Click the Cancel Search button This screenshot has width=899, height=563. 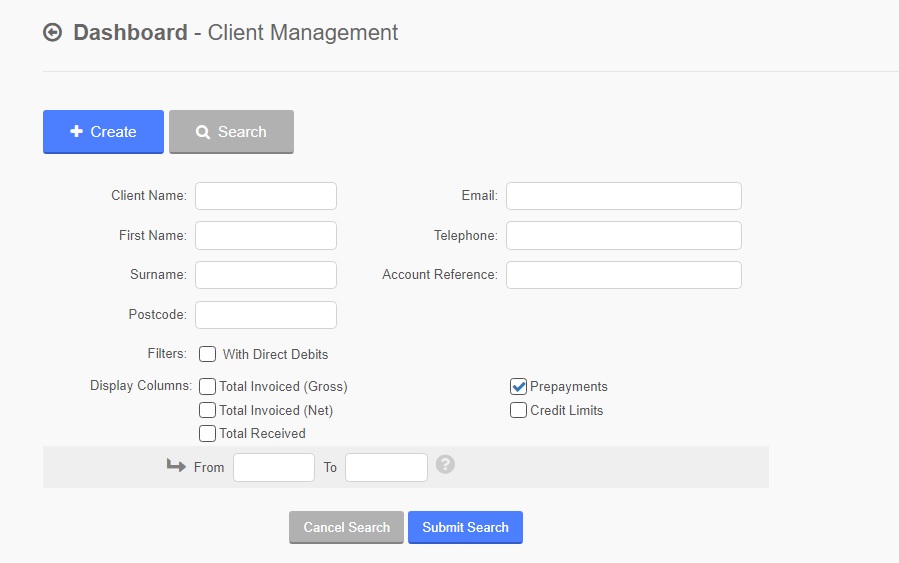pos(346,527)
